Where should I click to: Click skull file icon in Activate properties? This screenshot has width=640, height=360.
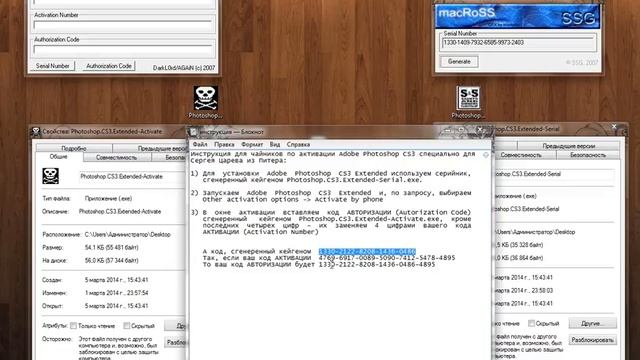[x=50, y=176]
